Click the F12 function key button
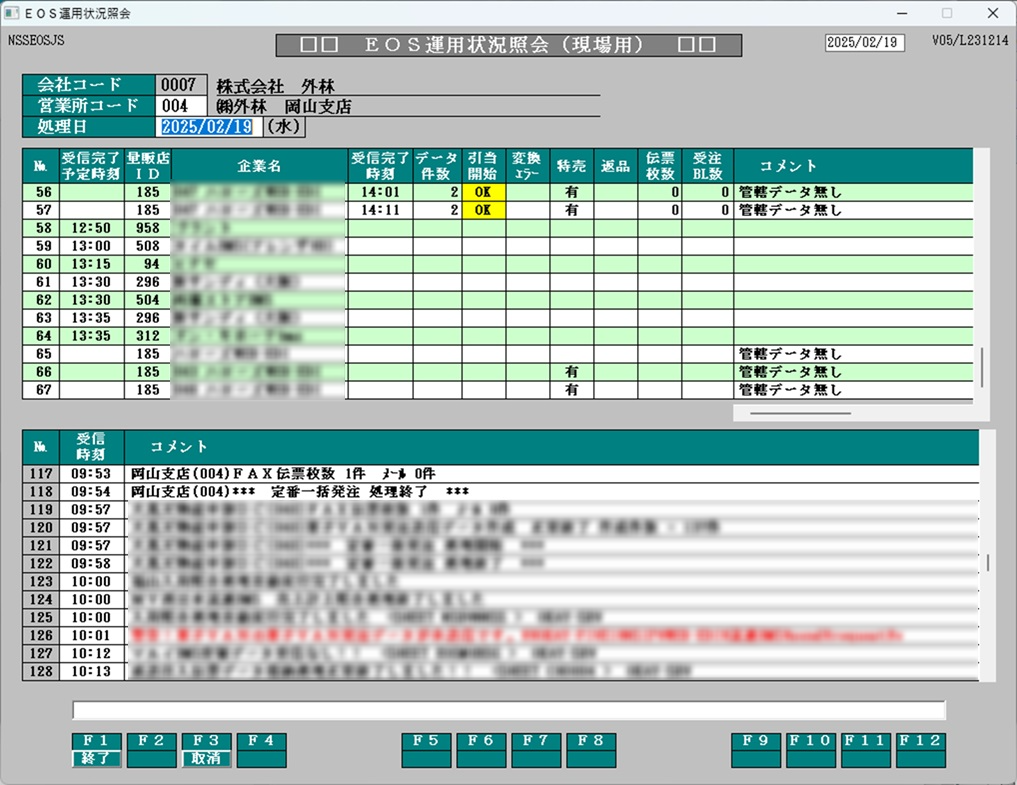Screen dimensions: 1017x785 (920, 750)
